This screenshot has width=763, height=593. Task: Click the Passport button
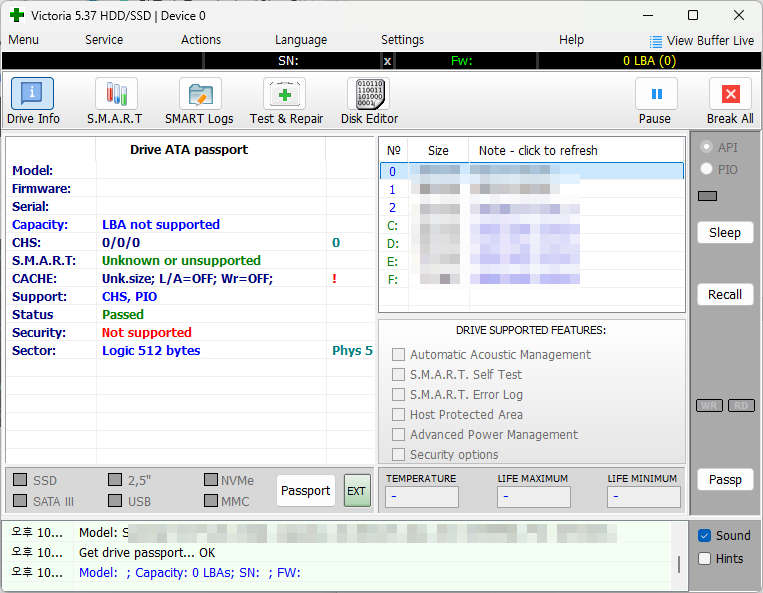(x=306, y=490)
